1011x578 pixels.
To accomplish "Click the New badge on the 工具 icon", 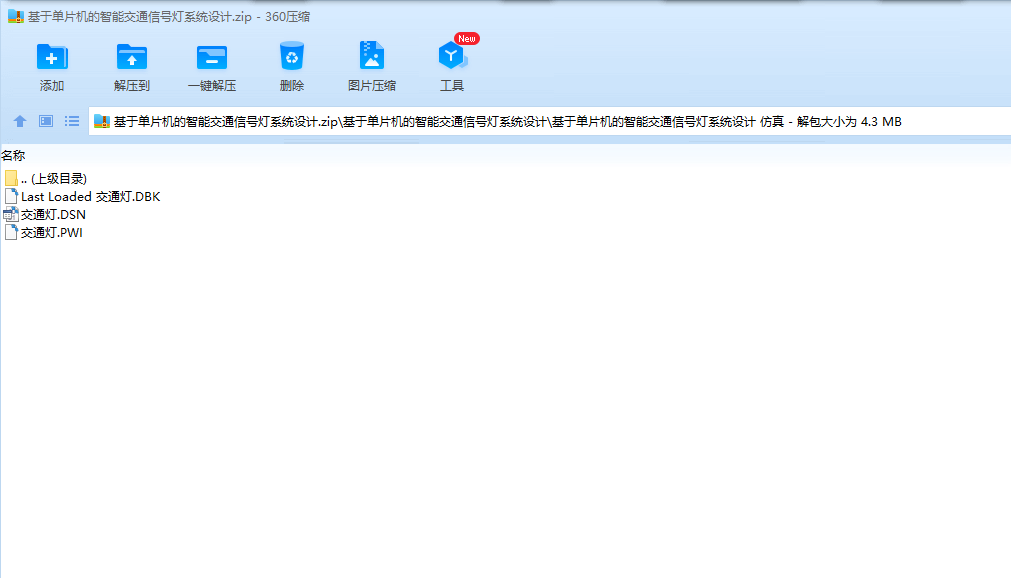I will [x=466, y=39].
